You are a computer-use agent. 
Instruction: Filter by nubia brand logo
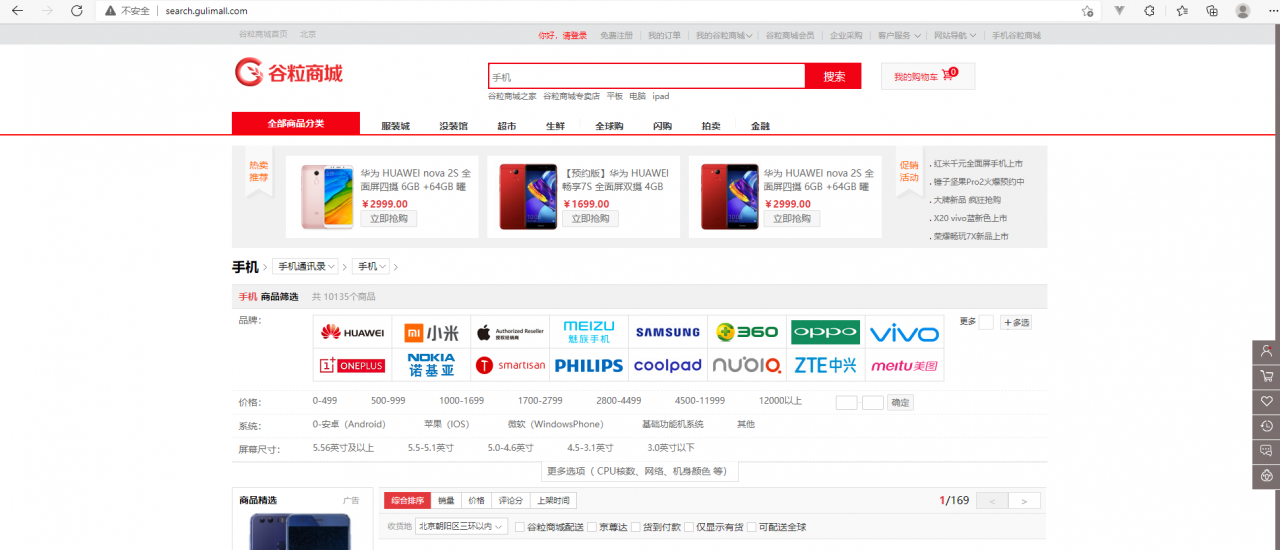pyautogui.click(x=747, y=366)
